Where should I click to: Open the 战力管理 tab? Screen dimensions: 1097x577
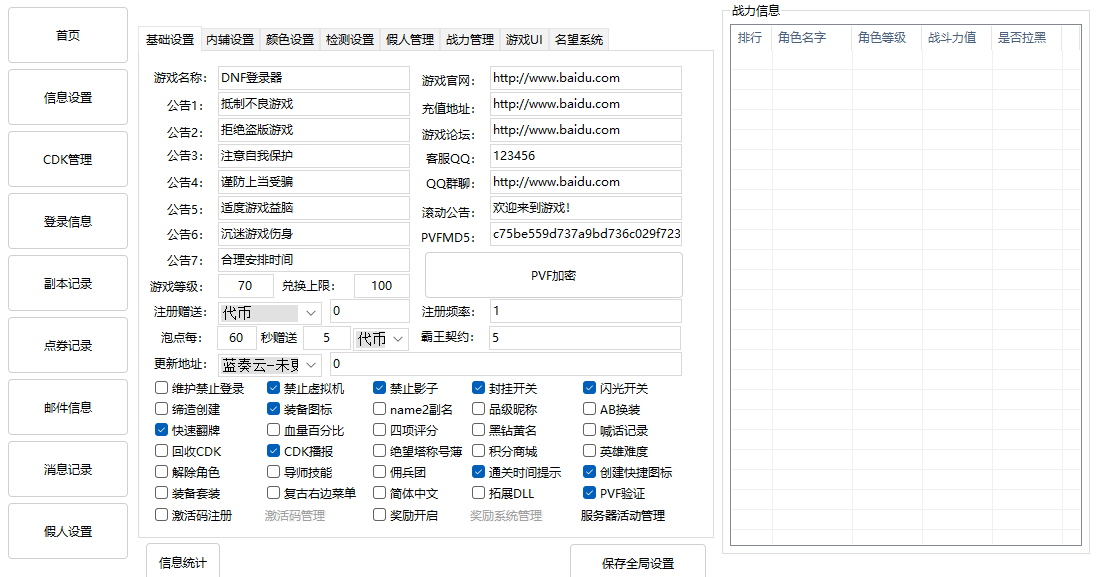click(470, 40)
